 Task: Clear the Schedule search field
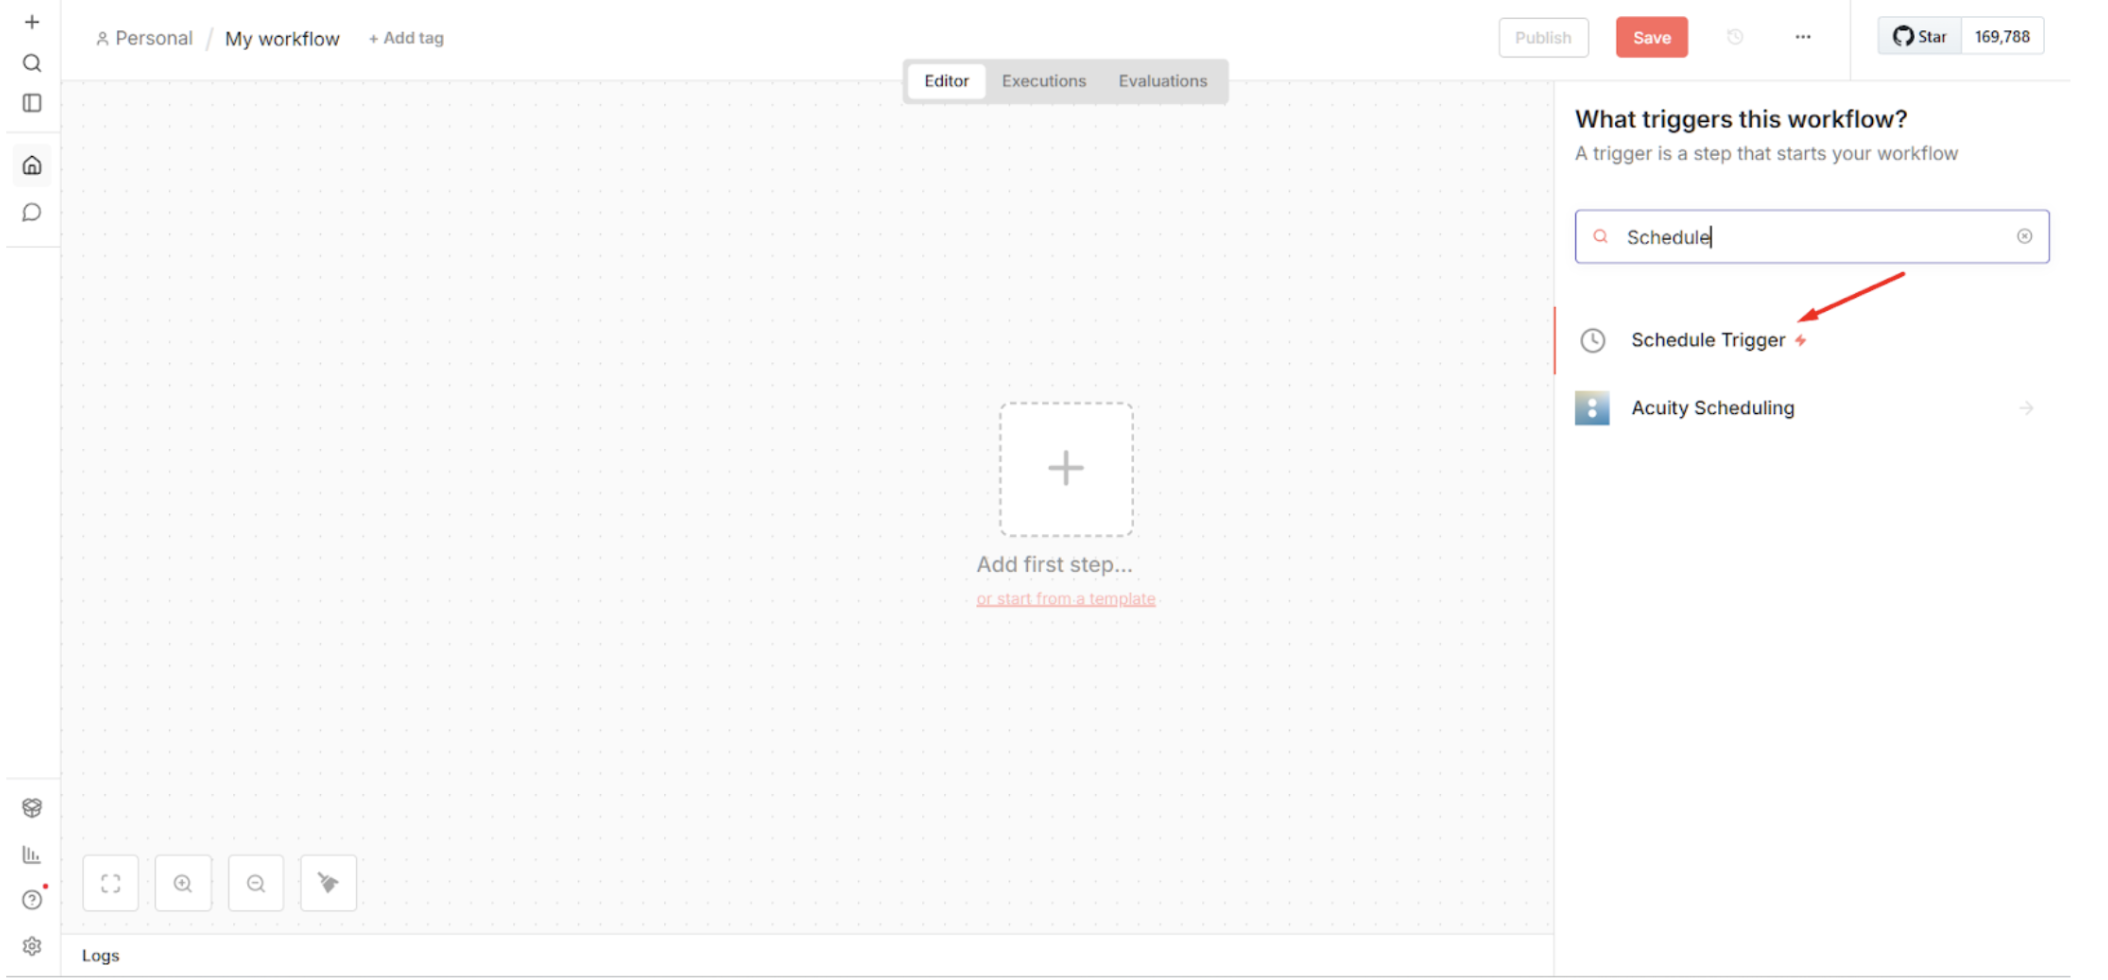[2024, 236]
